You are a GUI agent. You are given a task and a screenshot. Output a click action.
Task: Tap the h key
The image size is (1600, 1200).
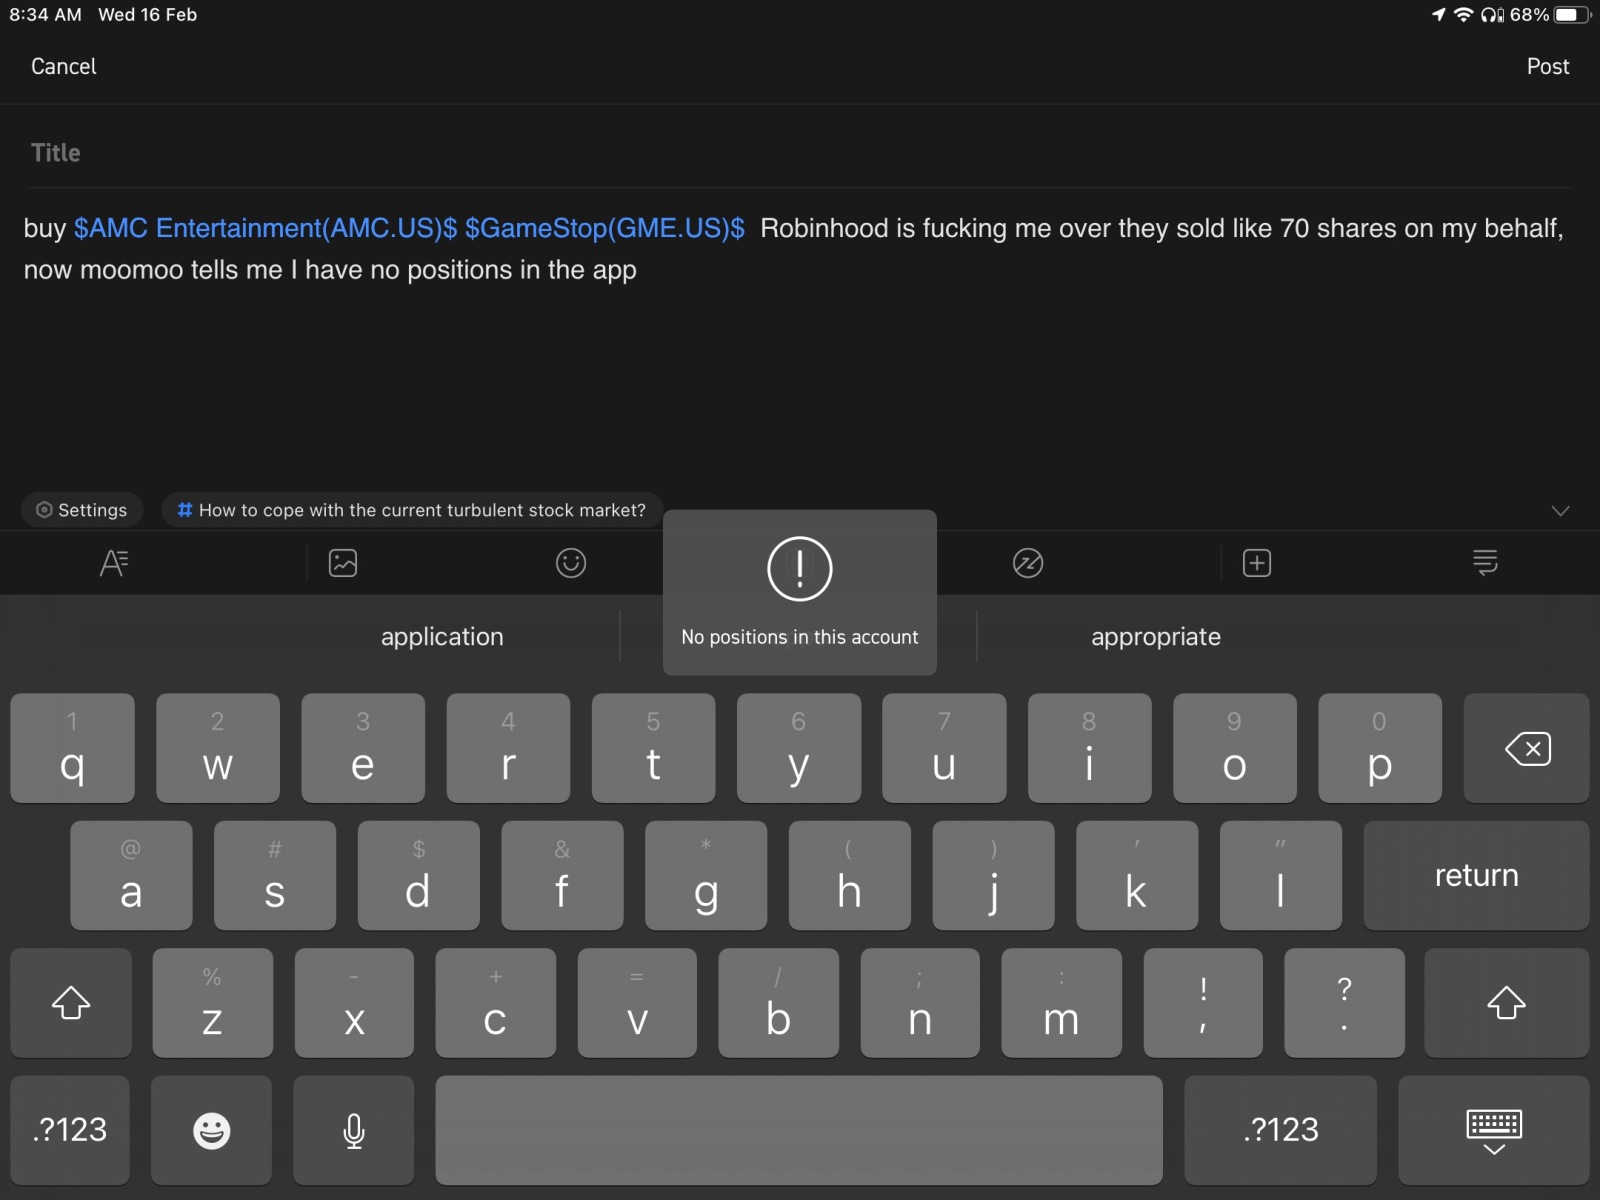coord(850,875)
